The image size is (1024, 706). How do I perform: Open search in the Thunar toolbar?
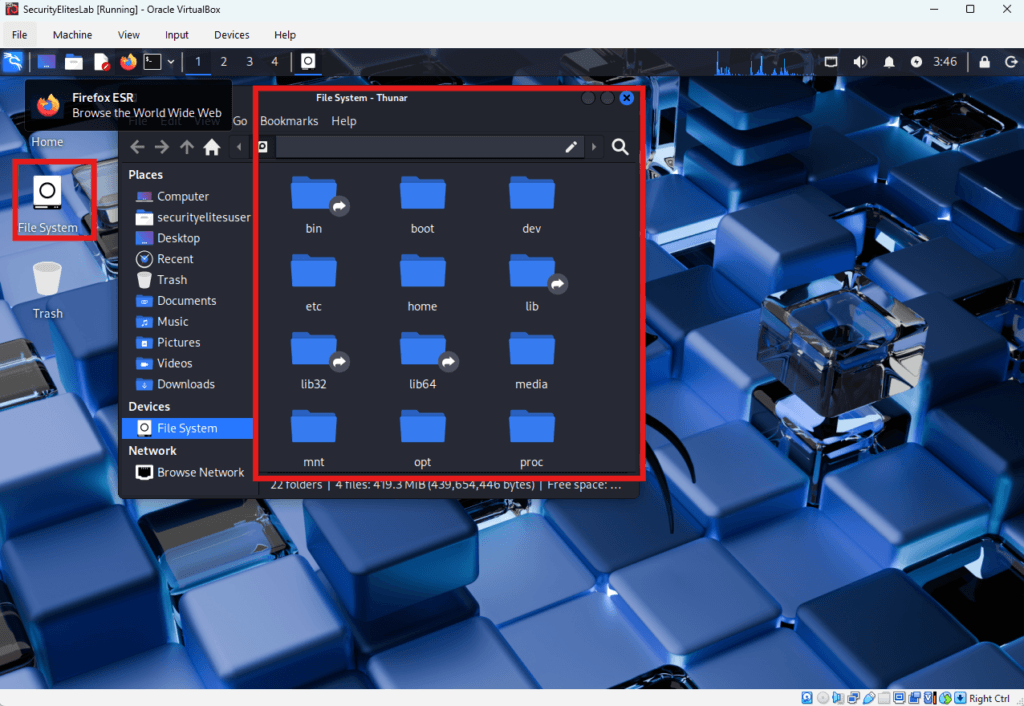(x=620, y=147)
